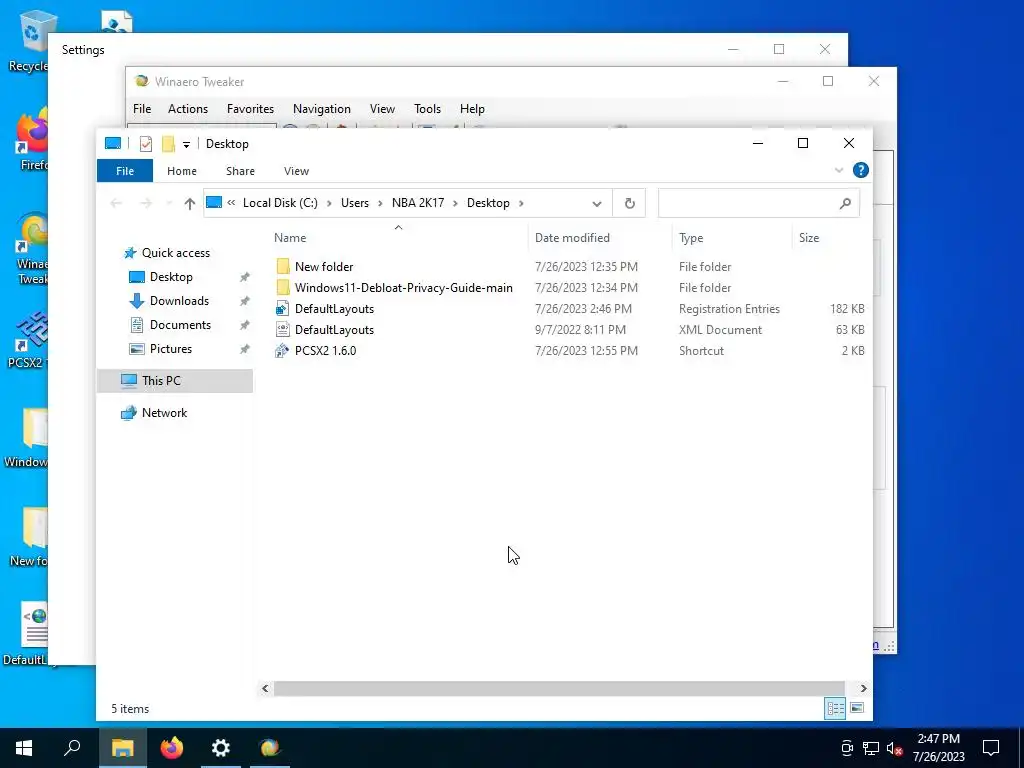
Task: Open recent locations dropdown arrow
Action: coord(169,203)
